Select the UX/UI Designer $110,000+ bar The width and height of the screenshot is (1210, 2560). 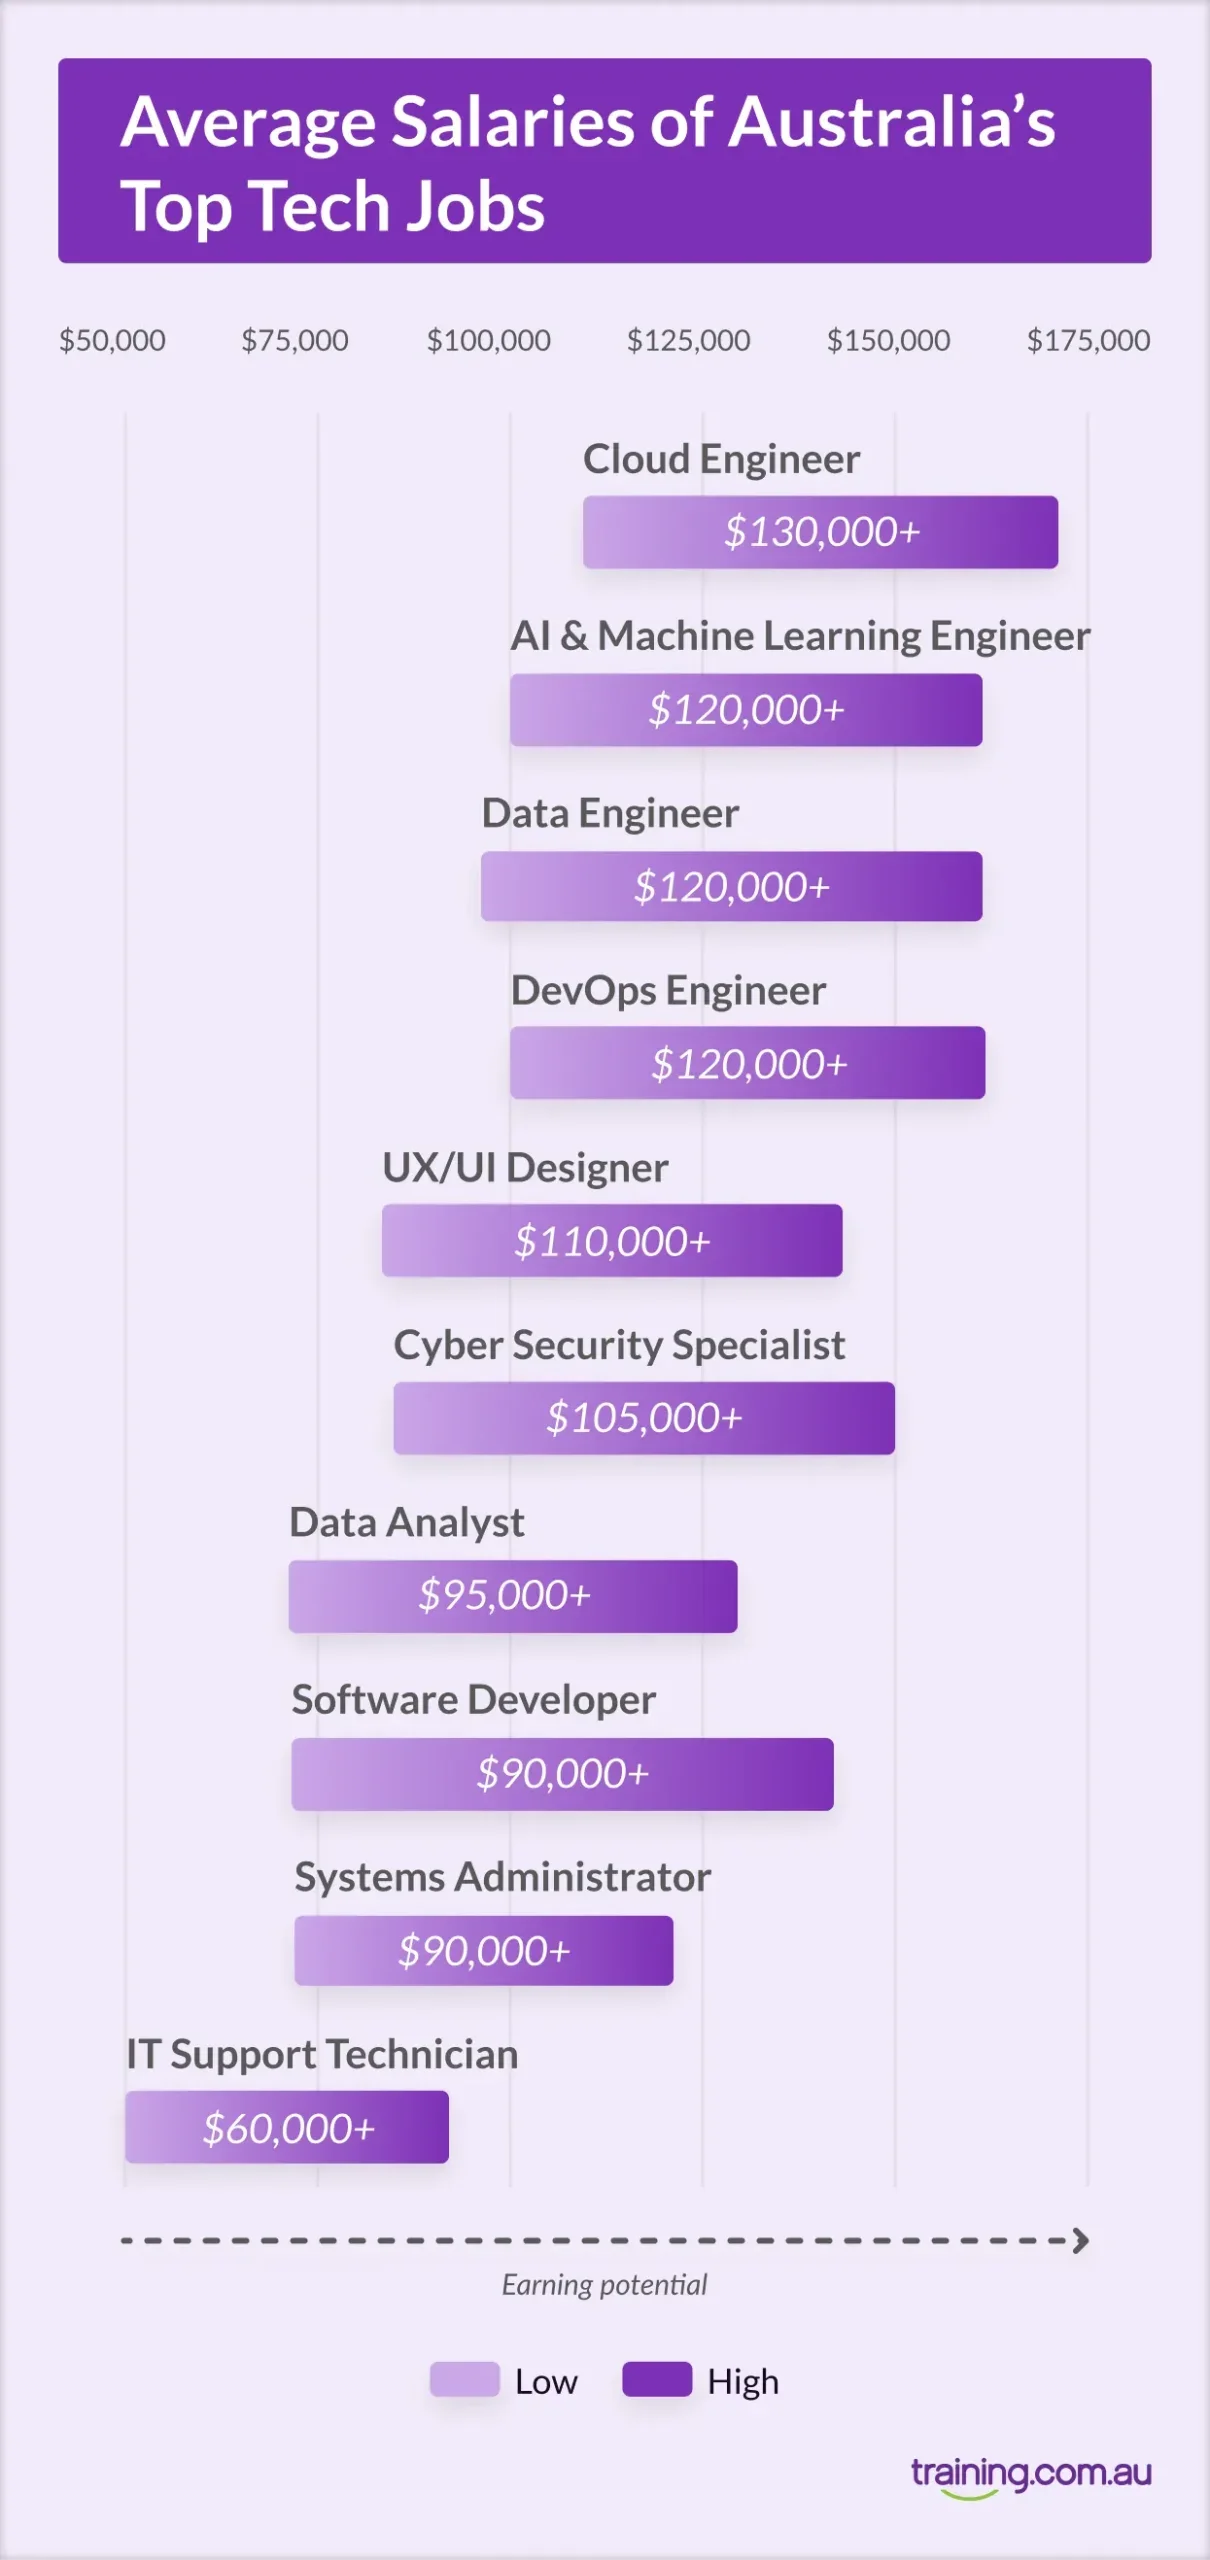(x=612, y=1241)
